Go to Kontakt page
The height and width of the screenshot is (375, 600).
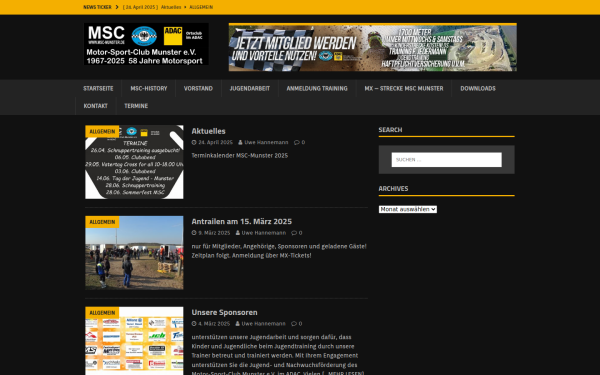pos(96,106)
